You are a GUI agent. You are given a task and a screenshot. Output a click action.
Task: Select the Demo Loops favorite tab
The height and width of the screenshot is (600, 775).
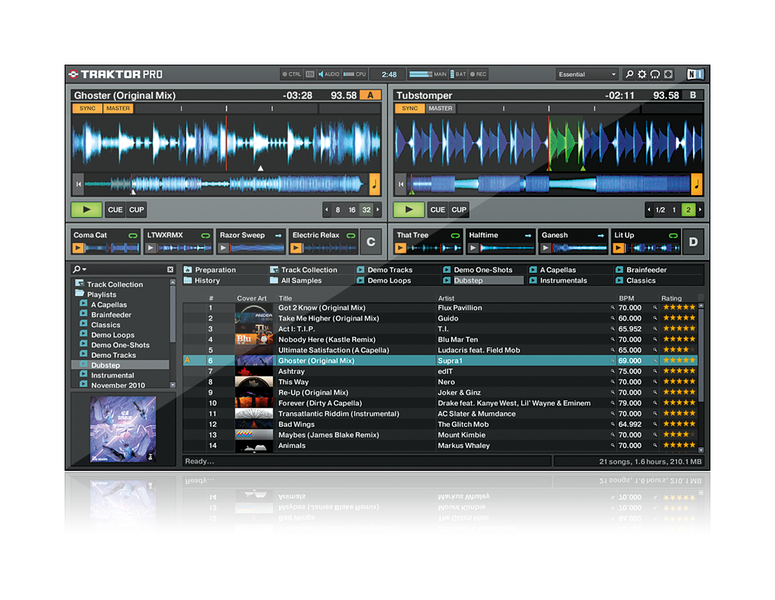pyautogui.click(x=389, y=281)
